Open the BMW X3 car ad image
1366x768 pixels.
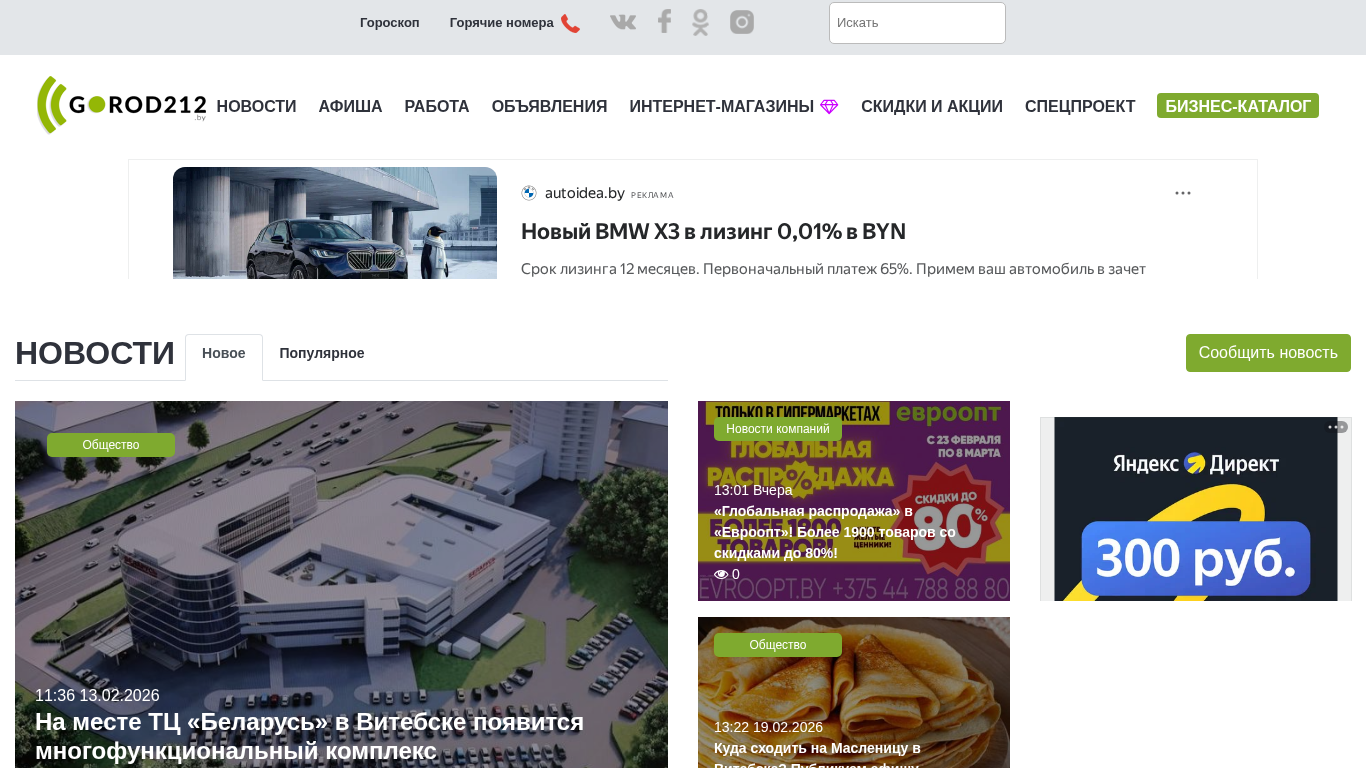[335, 223]
